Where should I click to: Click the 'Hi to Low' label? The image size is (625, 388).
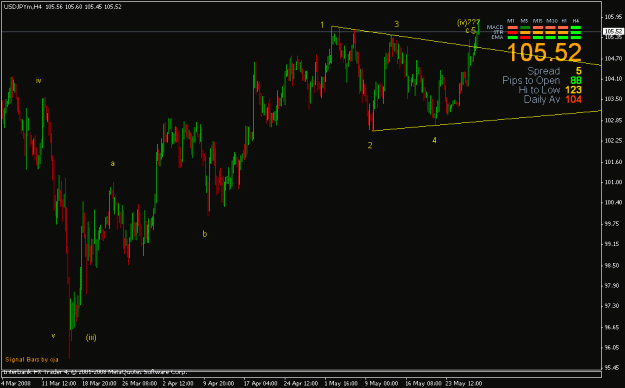pyautogui.click(x=539, y=90)
